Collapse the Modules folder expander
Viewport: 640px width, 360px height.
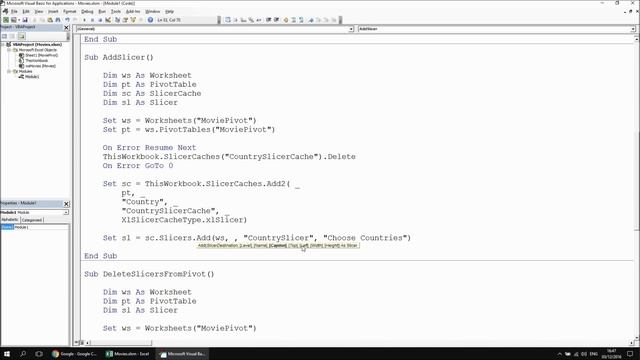[x=9, y=71]
